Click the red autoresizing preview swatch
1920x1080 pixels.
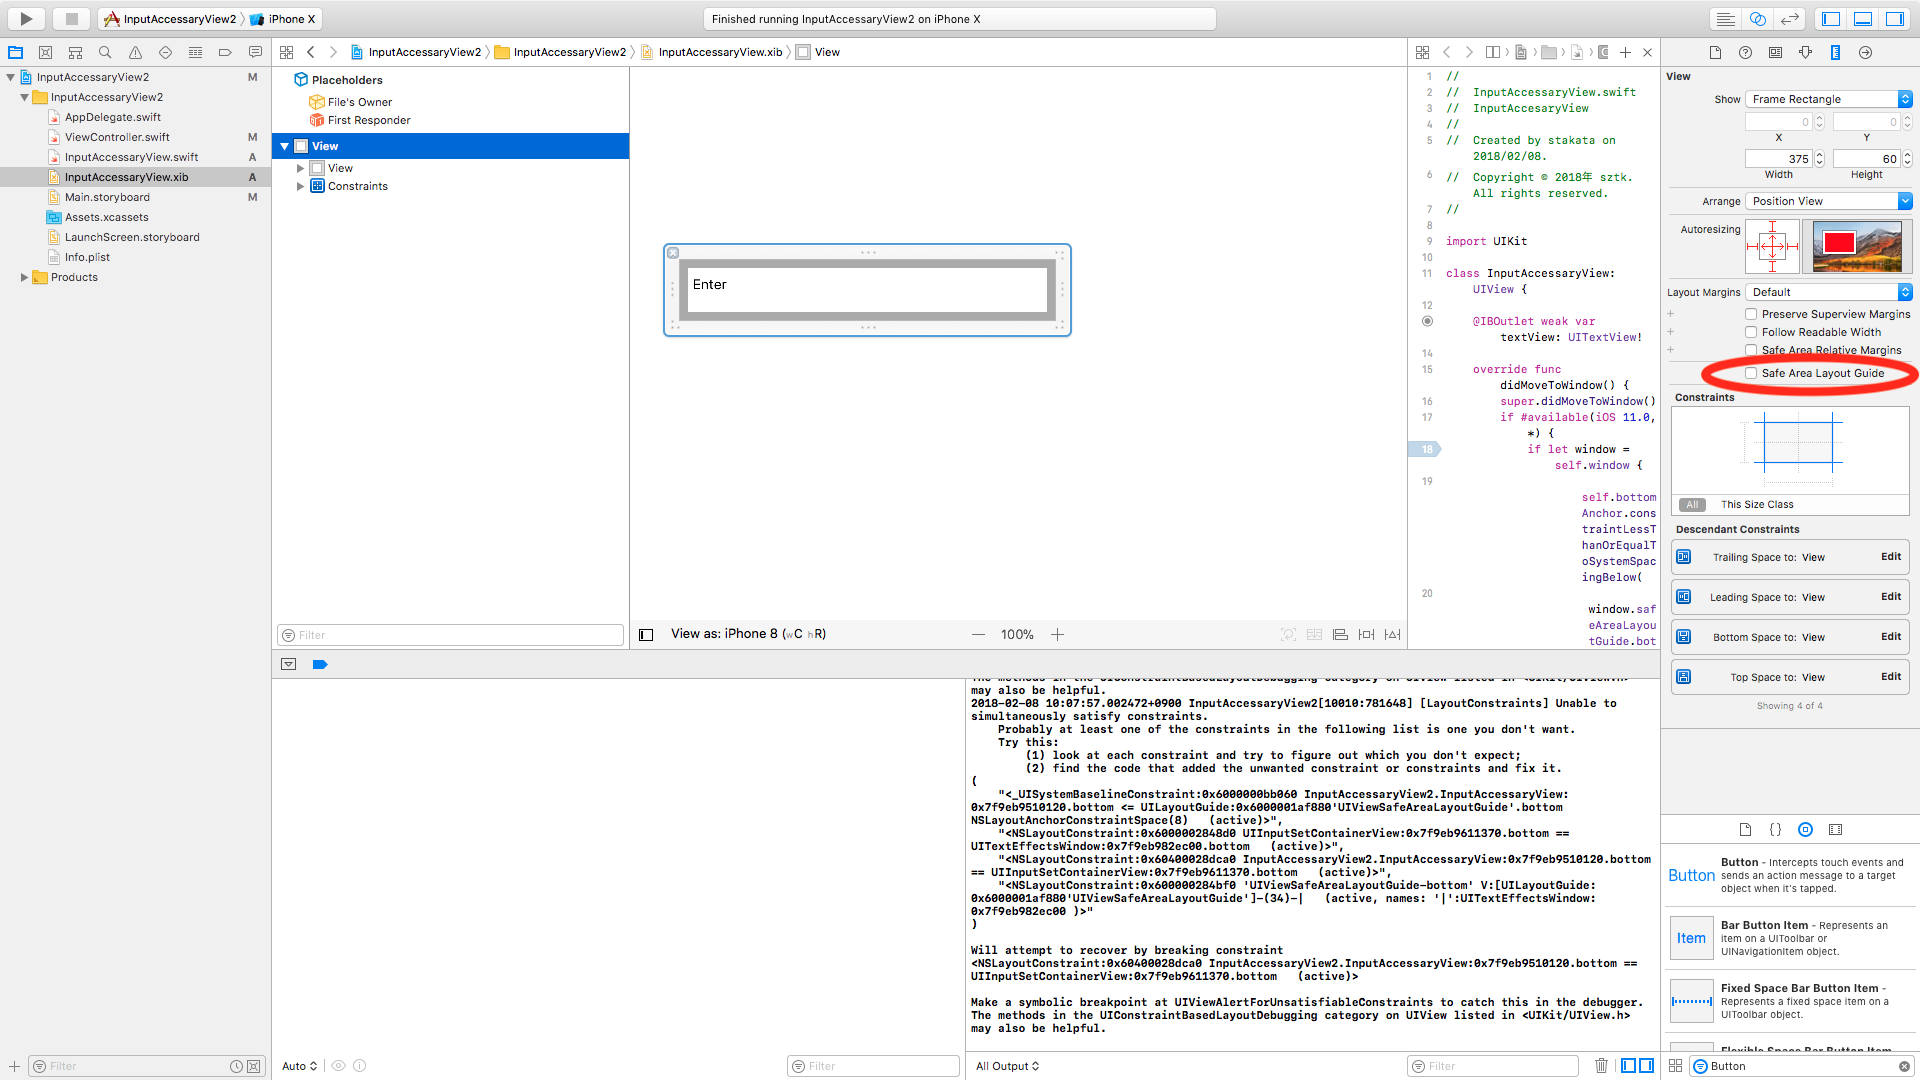point(1838,242)
